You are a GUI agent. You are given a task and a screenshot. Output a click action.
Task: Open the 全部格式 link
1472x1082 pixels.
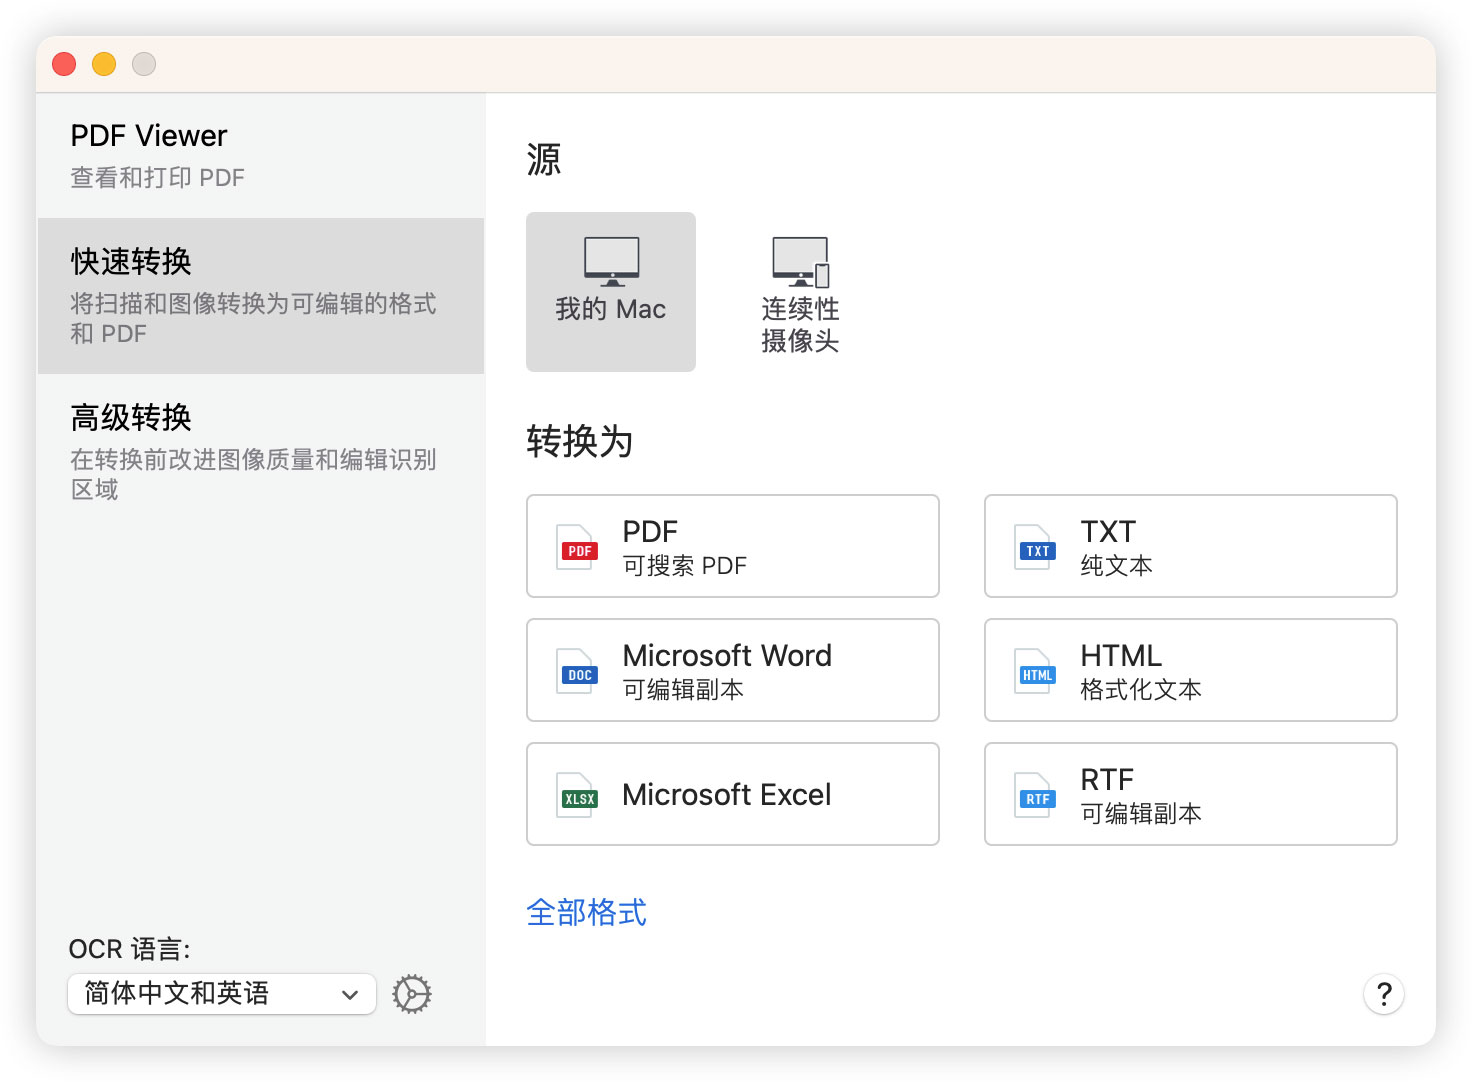[587, 912]
